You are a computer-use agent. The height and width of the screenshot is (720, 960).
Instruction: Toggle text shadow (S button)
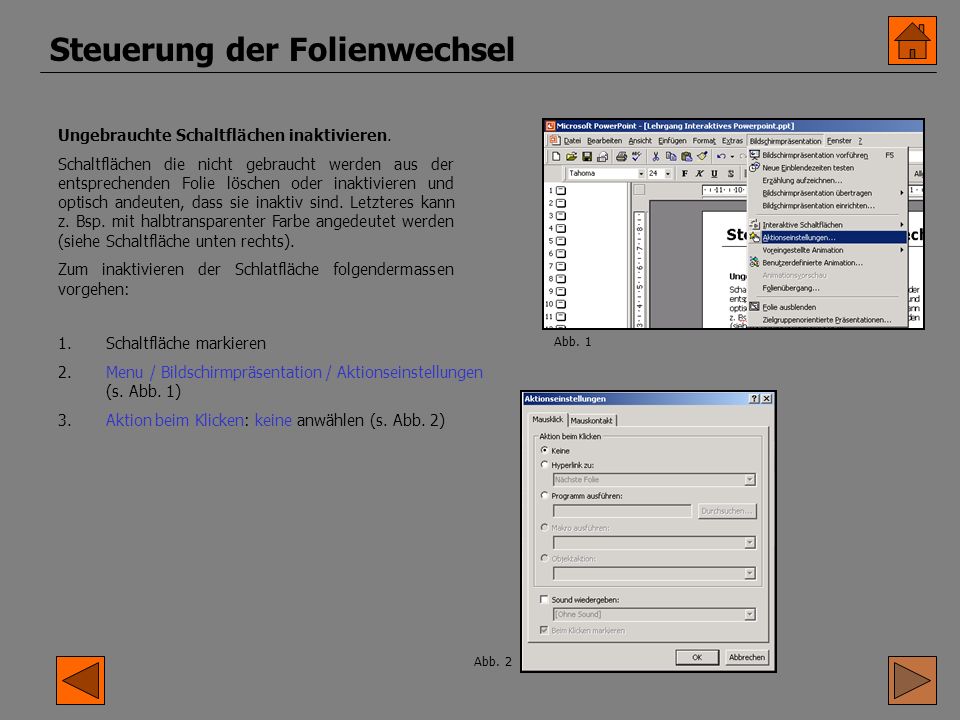click(730, 174)
